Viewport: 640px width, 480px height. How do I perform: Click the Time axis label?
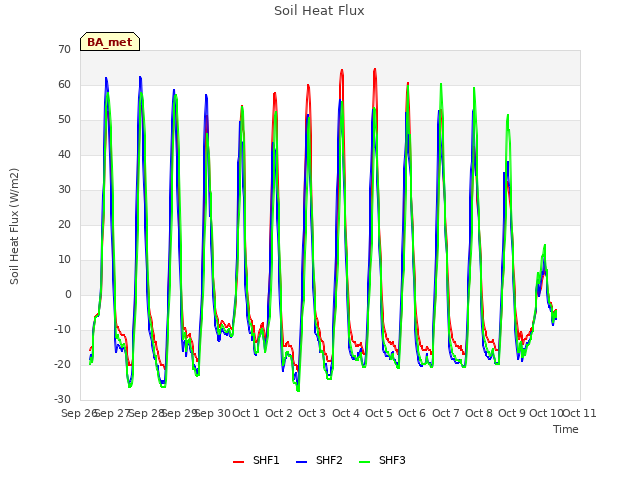566,429
